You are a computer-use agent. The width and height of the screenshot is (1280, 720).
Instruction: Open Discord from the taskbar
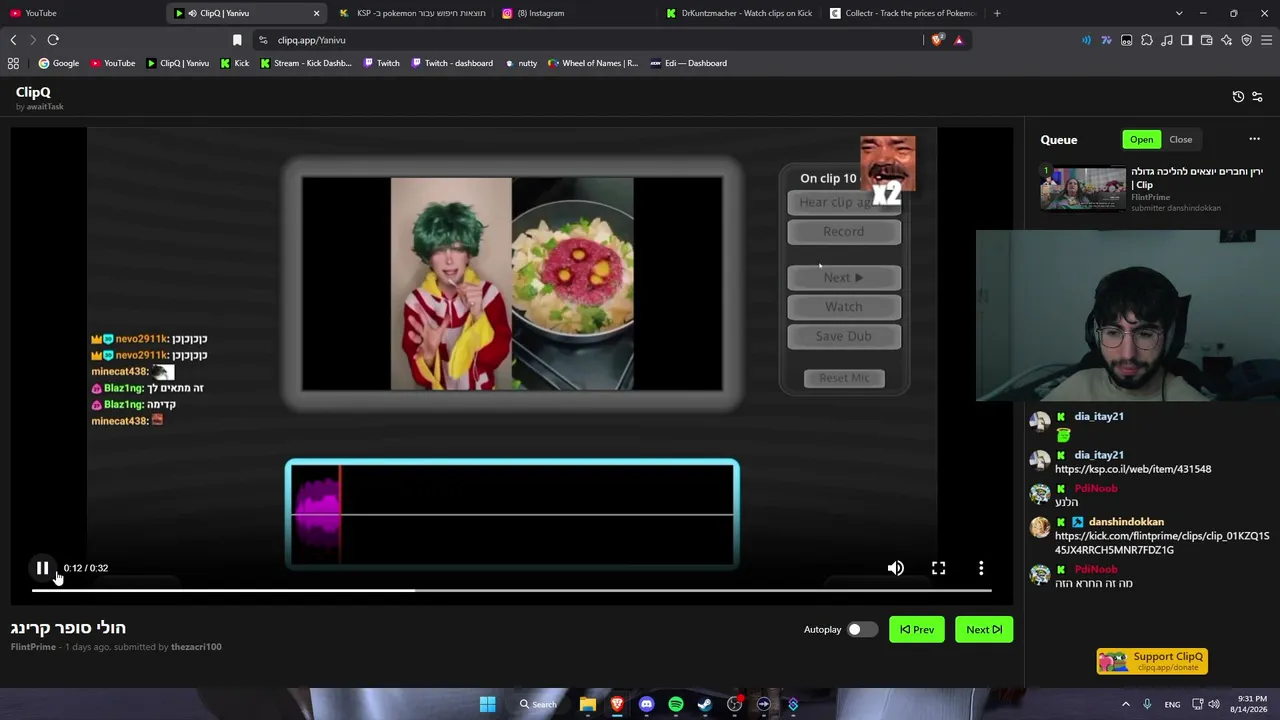pyautogui.click(x=646, y=704)
